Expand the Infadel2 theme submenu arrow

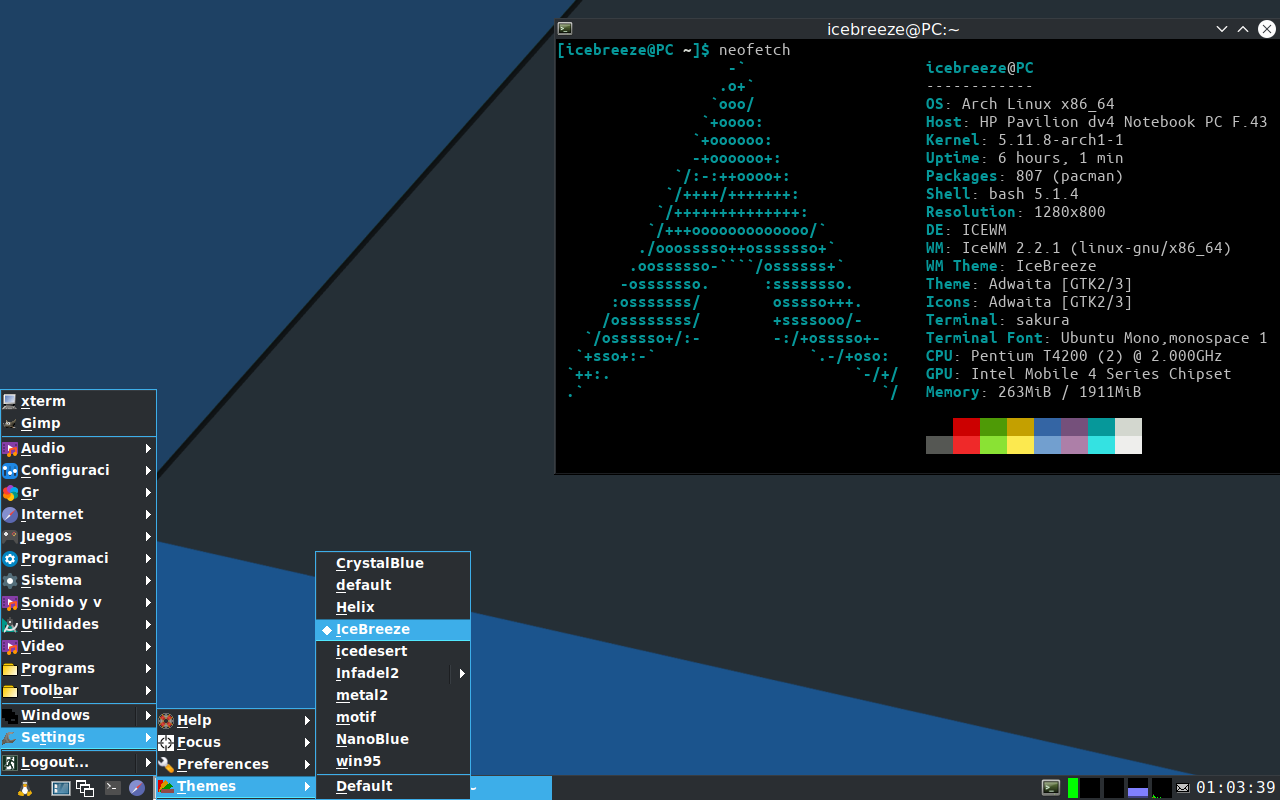click(x=462, y=673)
